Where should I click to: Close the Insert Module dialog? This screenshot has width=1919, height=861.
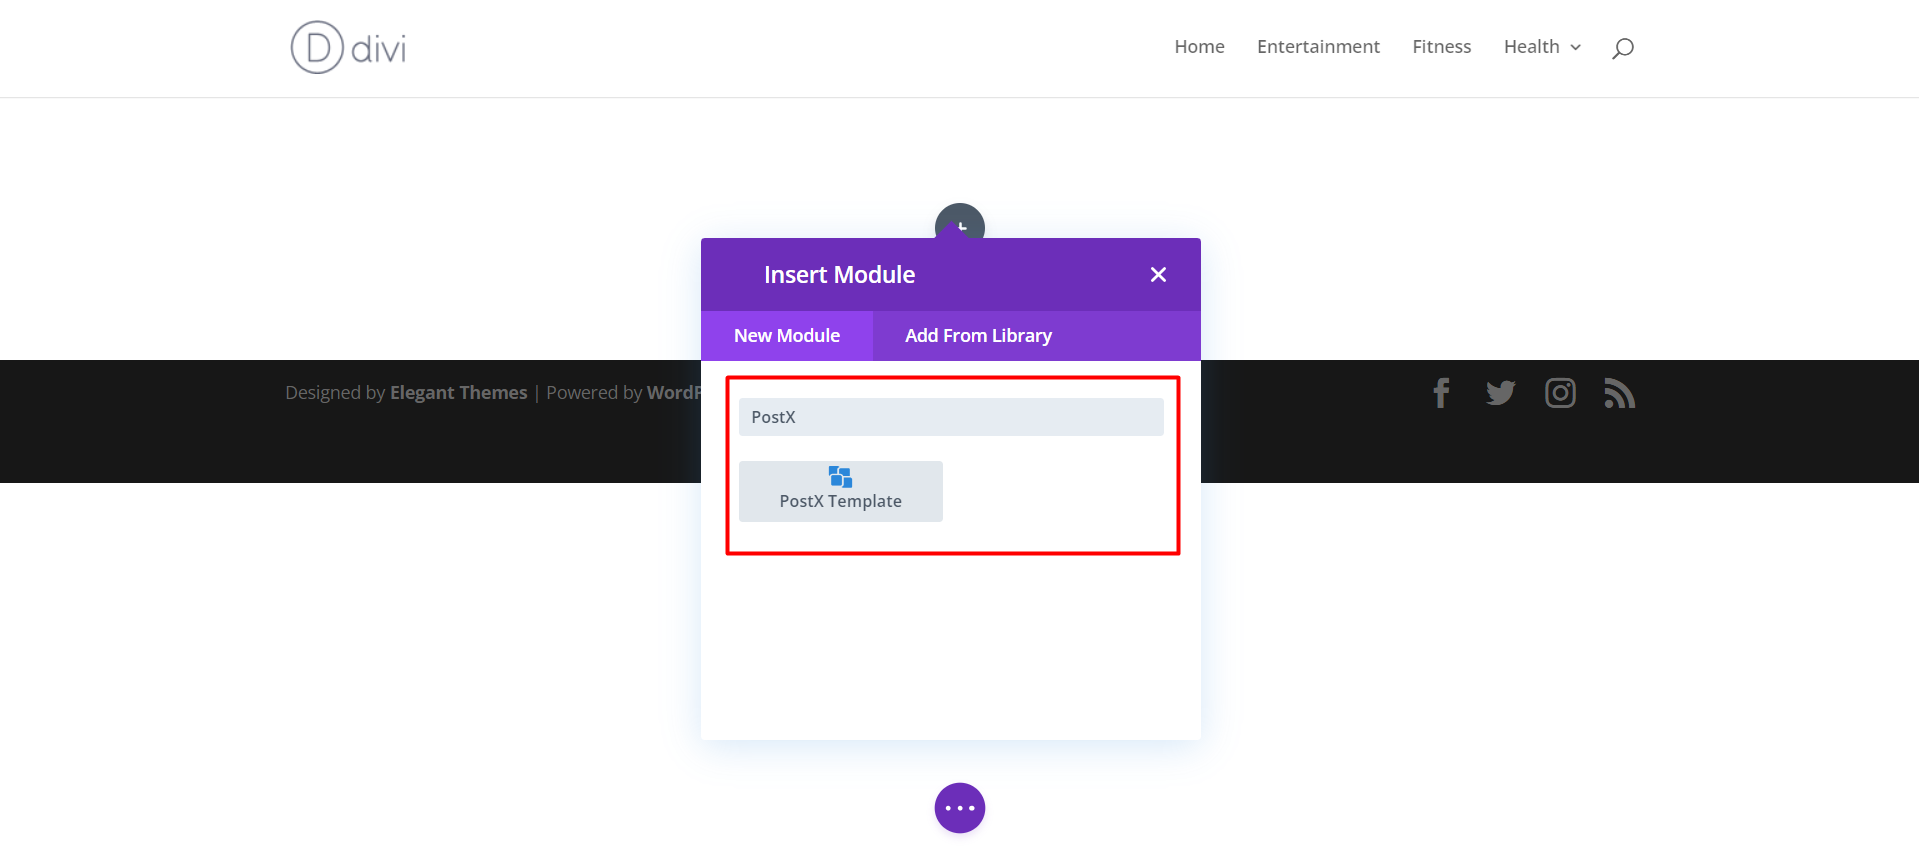tap(1158, 274)
